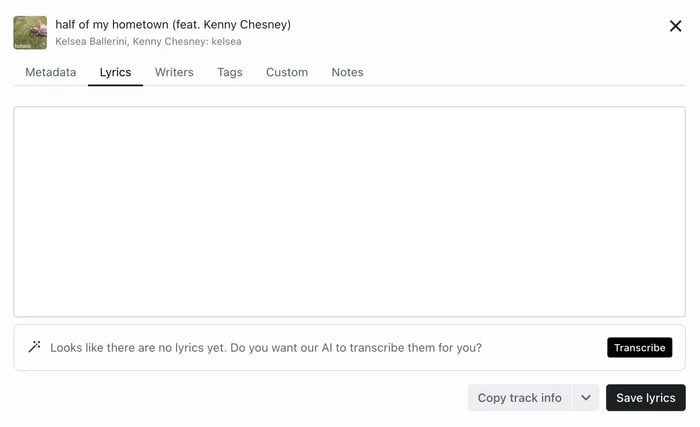Image resolution: width=700 pixels, height=427 pixels.
Task: Go to the Tags tab
Action: pyautogui.click(x=230, y=72)
